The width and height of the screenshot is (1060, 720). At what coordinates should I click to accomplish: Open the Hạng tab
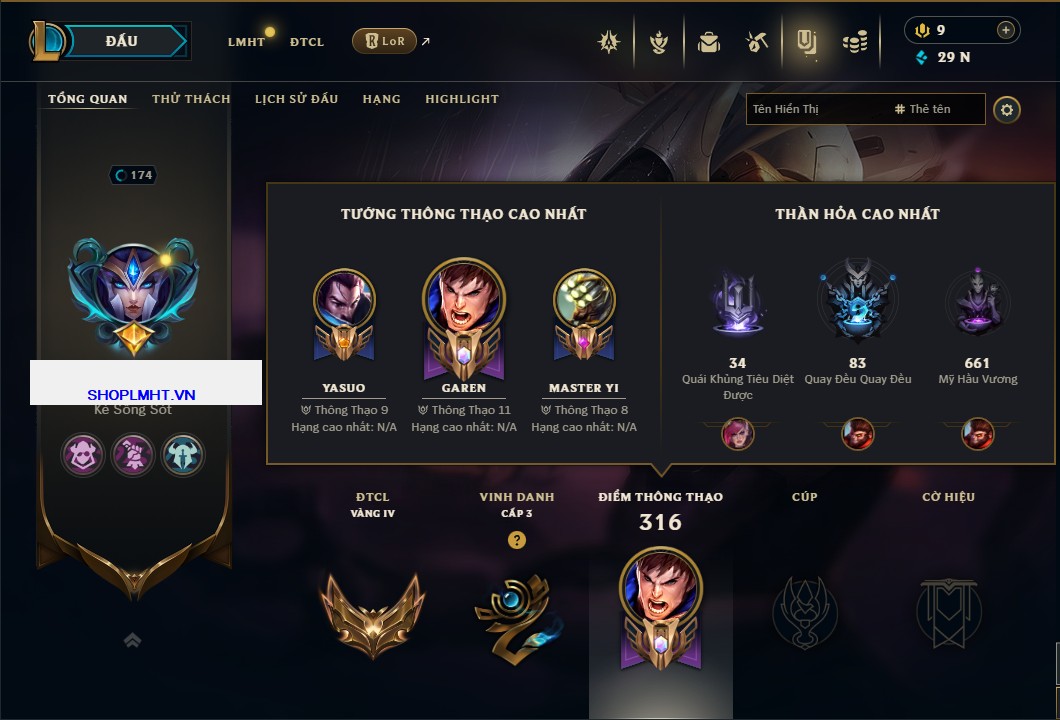381,99
